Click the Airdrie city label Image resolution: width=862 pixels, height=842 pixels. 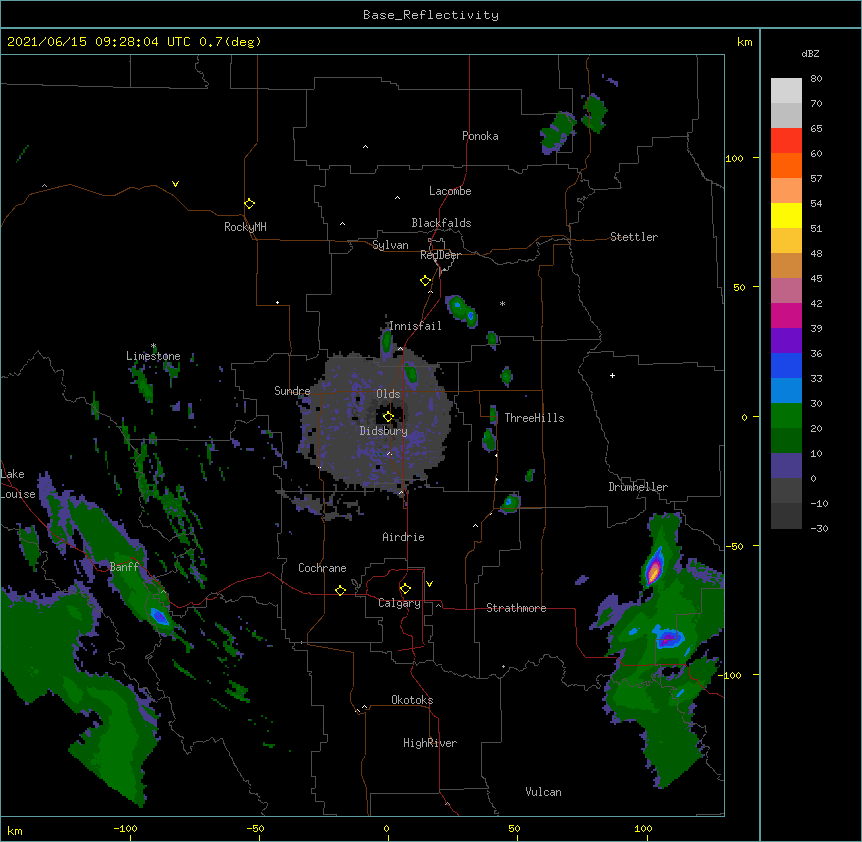[404, 537]
